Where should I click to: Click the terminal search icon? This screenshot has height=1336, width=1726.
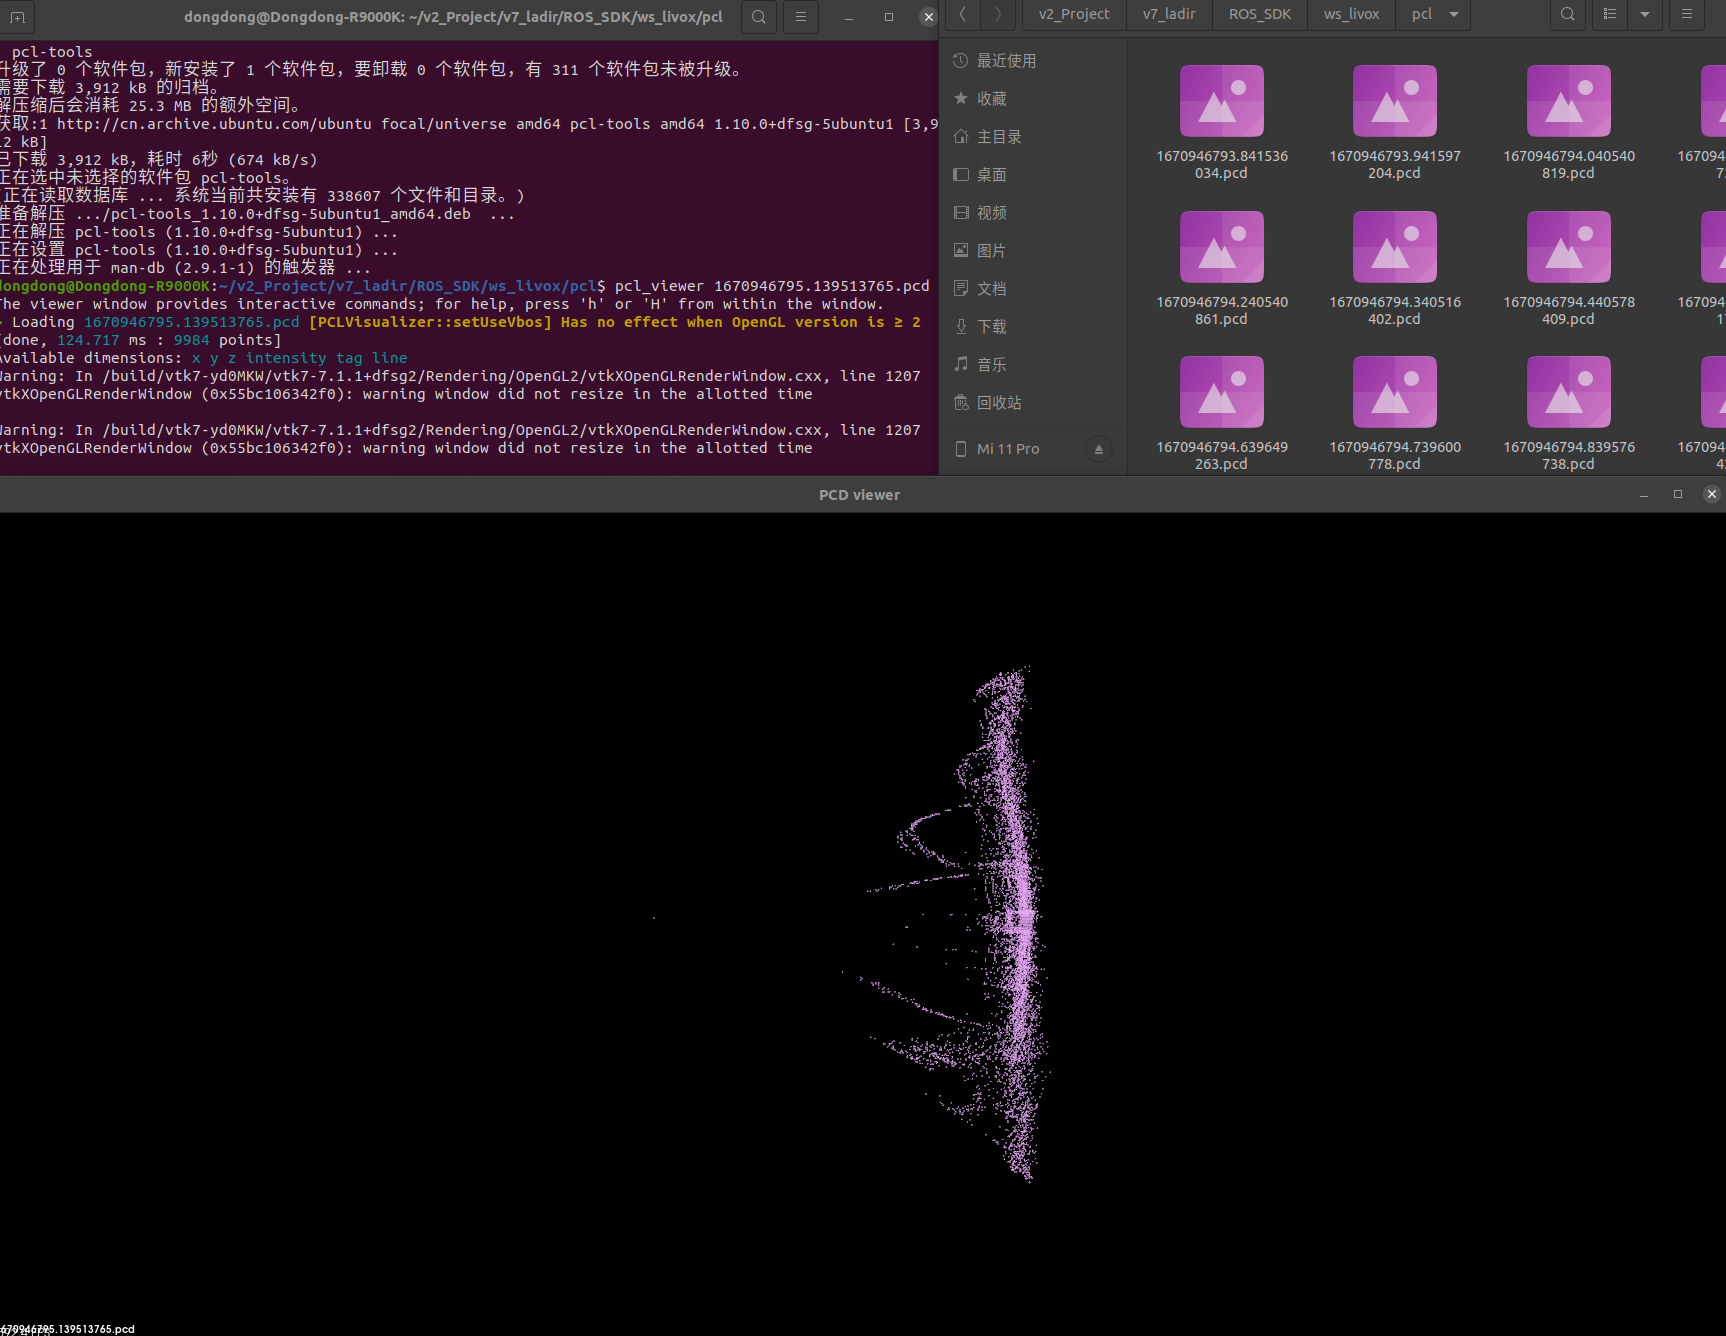tap(759, 17)
